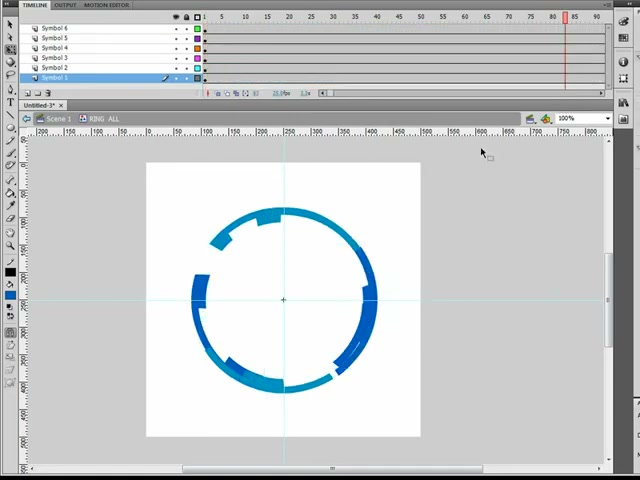
Task: Select the Hand tool
Action: pyautogui.click(x=10, y=233)
